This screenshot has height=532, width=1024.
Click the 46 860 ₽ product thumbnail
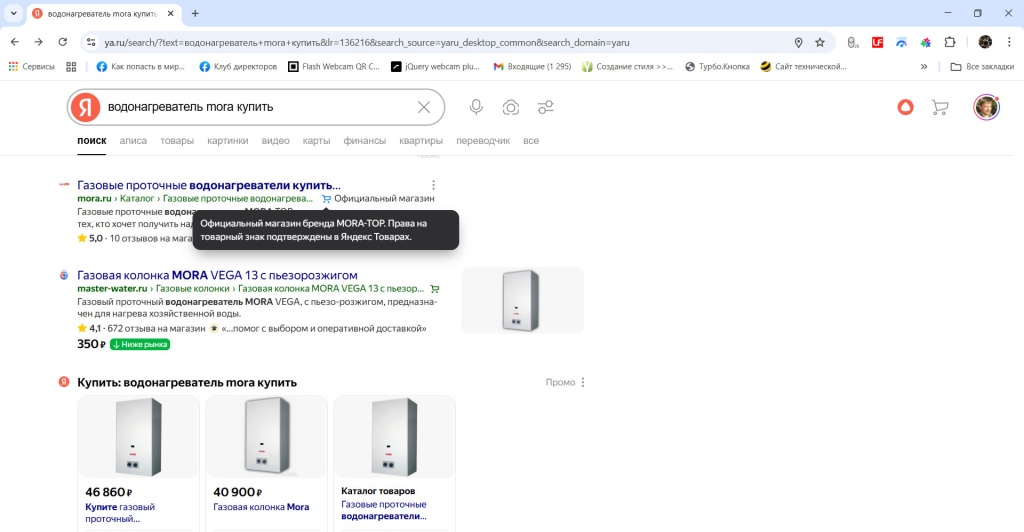[x=138, y=437]
